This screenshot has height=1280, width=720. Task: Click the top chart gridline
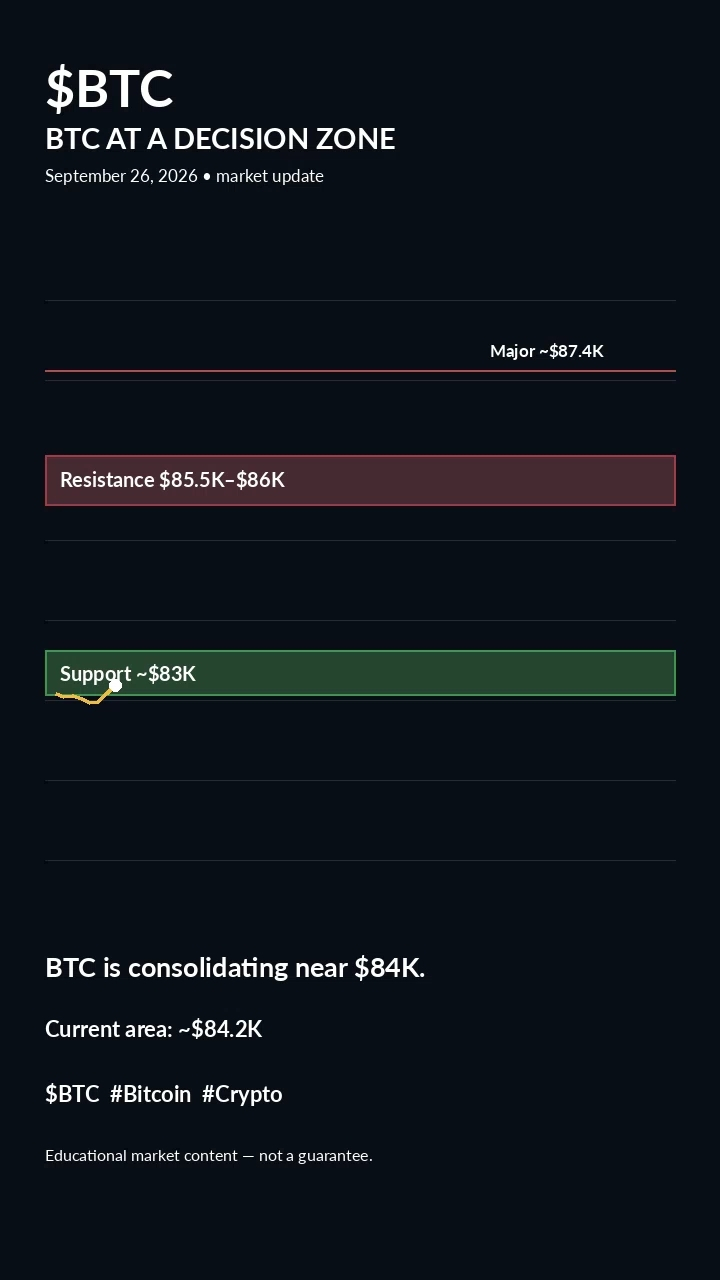[360, 300]
